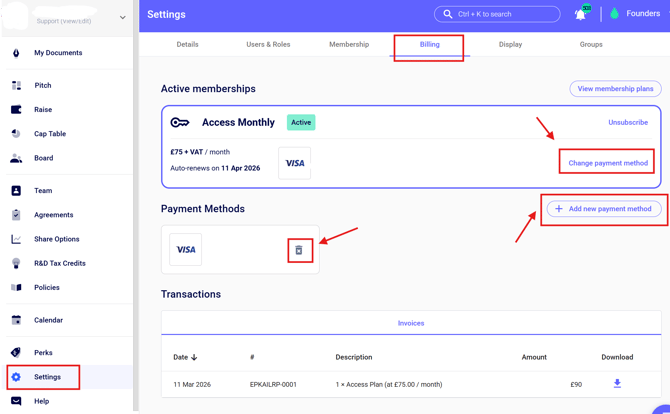Click the key icon beside Access Monthly
This screenshot has height=414, width=670.
(179, 123)
